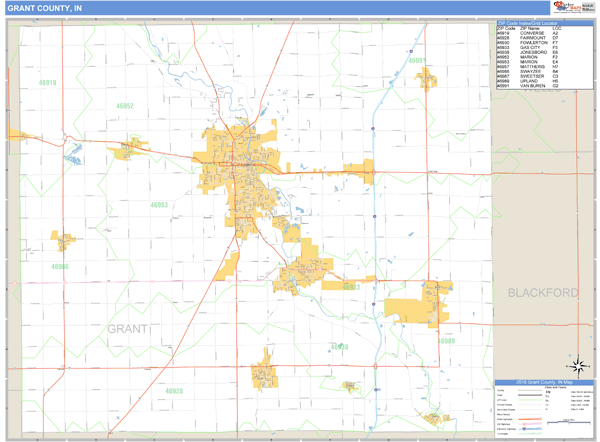Click the ZIP Code legend green line sample
The height and width of the screenshot is (442, 600).
pos(530,400)
